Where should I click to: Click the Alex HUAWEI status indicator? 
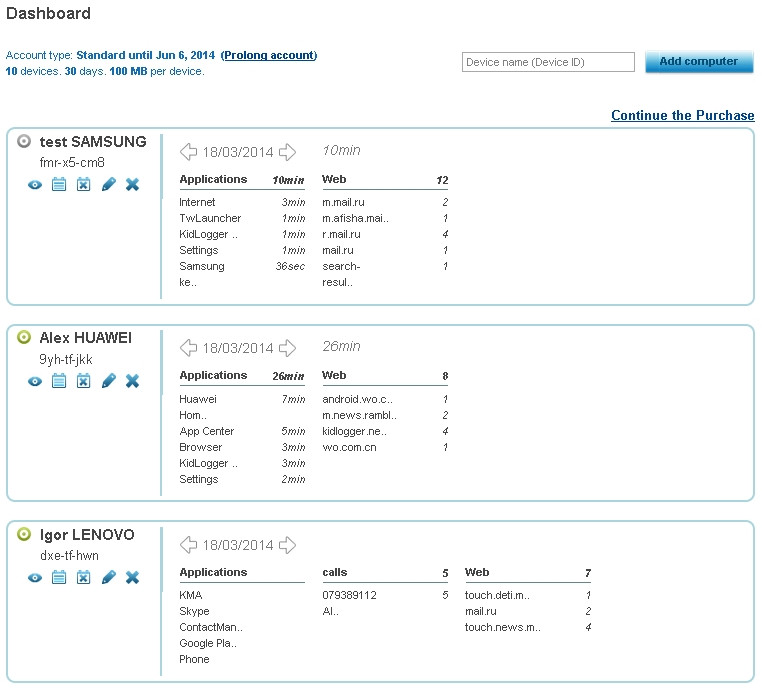[x=25, y=338]
